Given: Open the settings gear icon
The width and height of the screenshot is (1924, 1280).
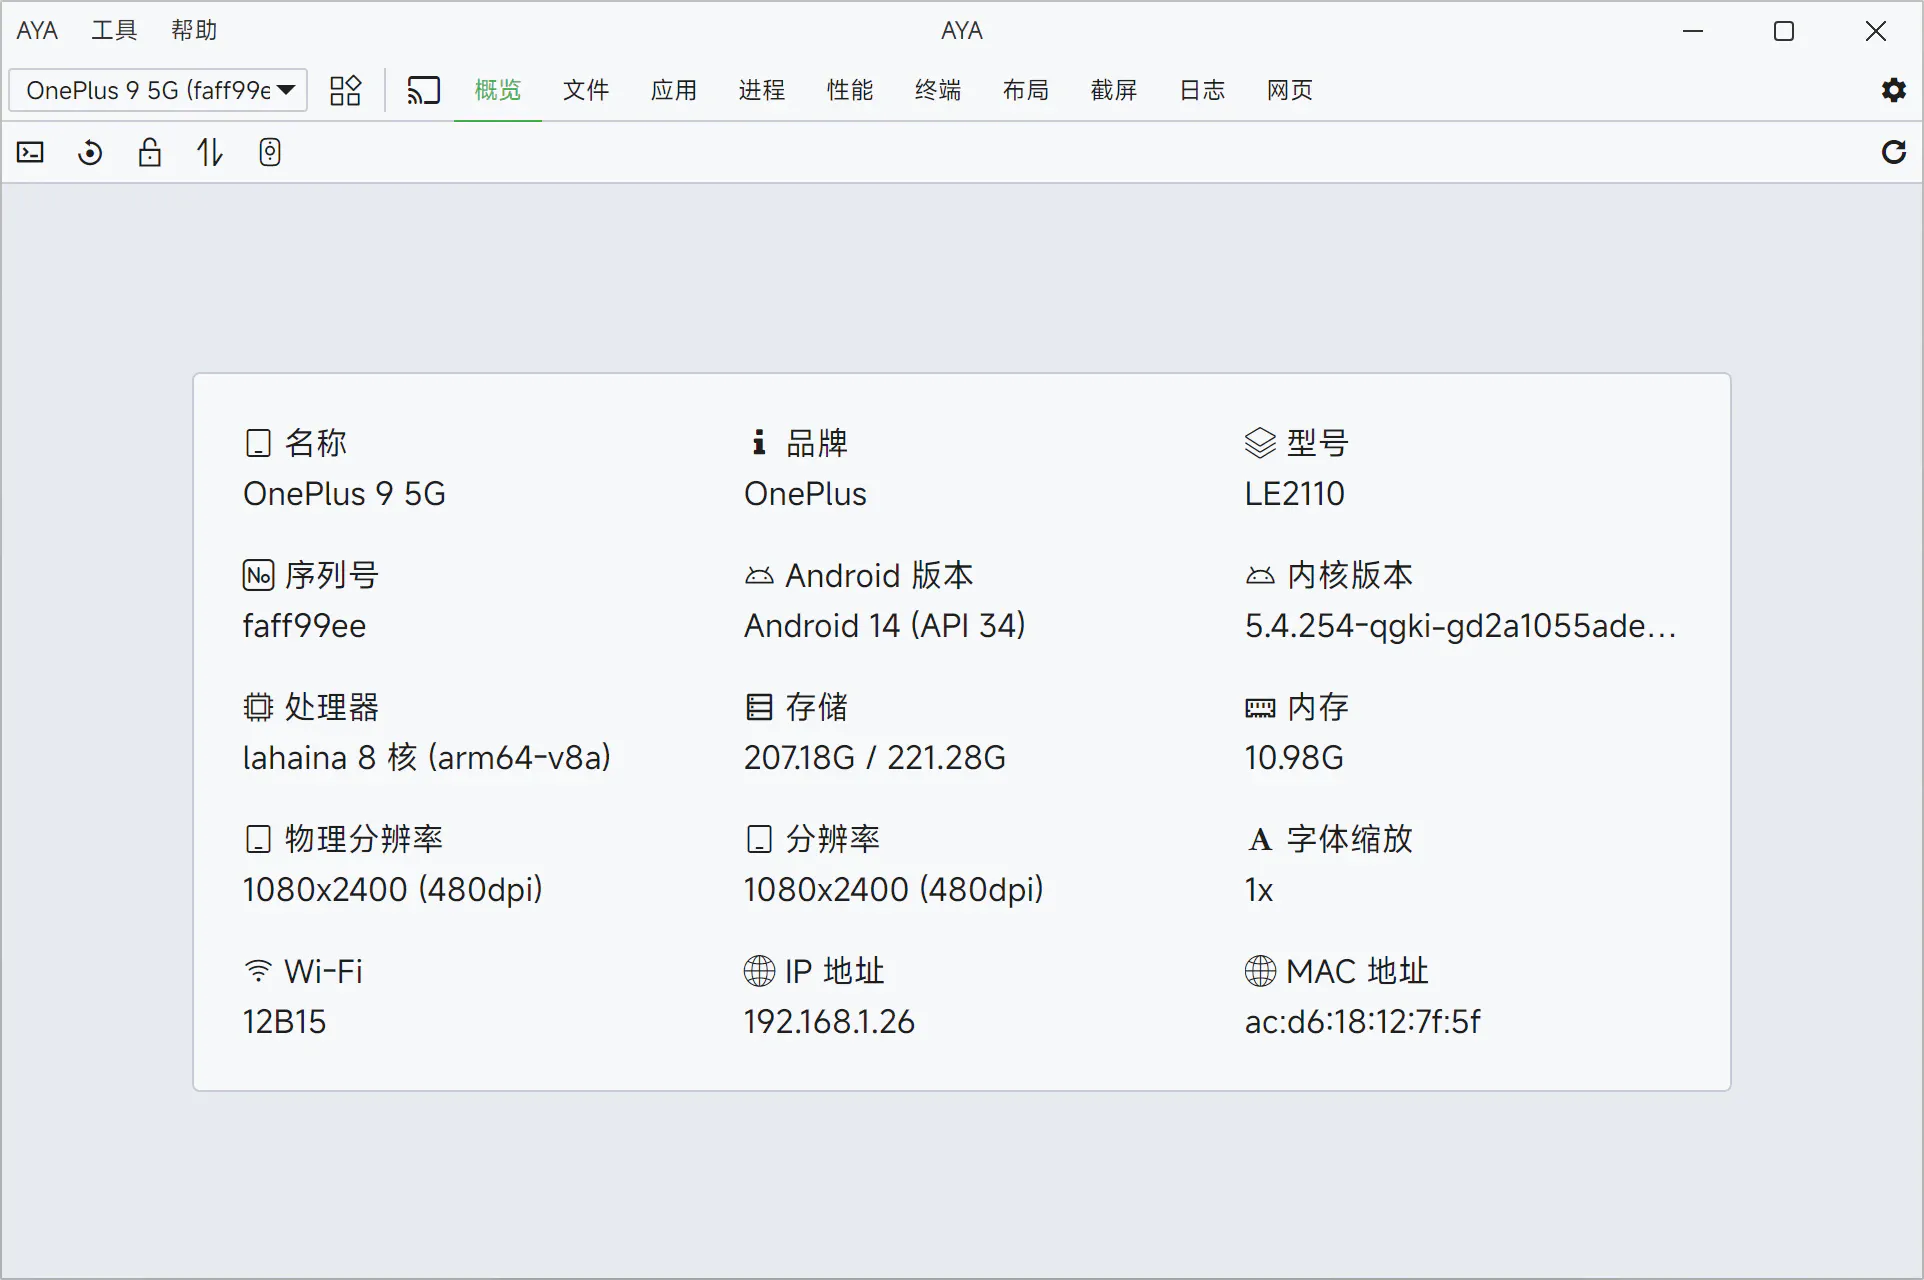Looking at the screenshot, I should click(1893, 90).
